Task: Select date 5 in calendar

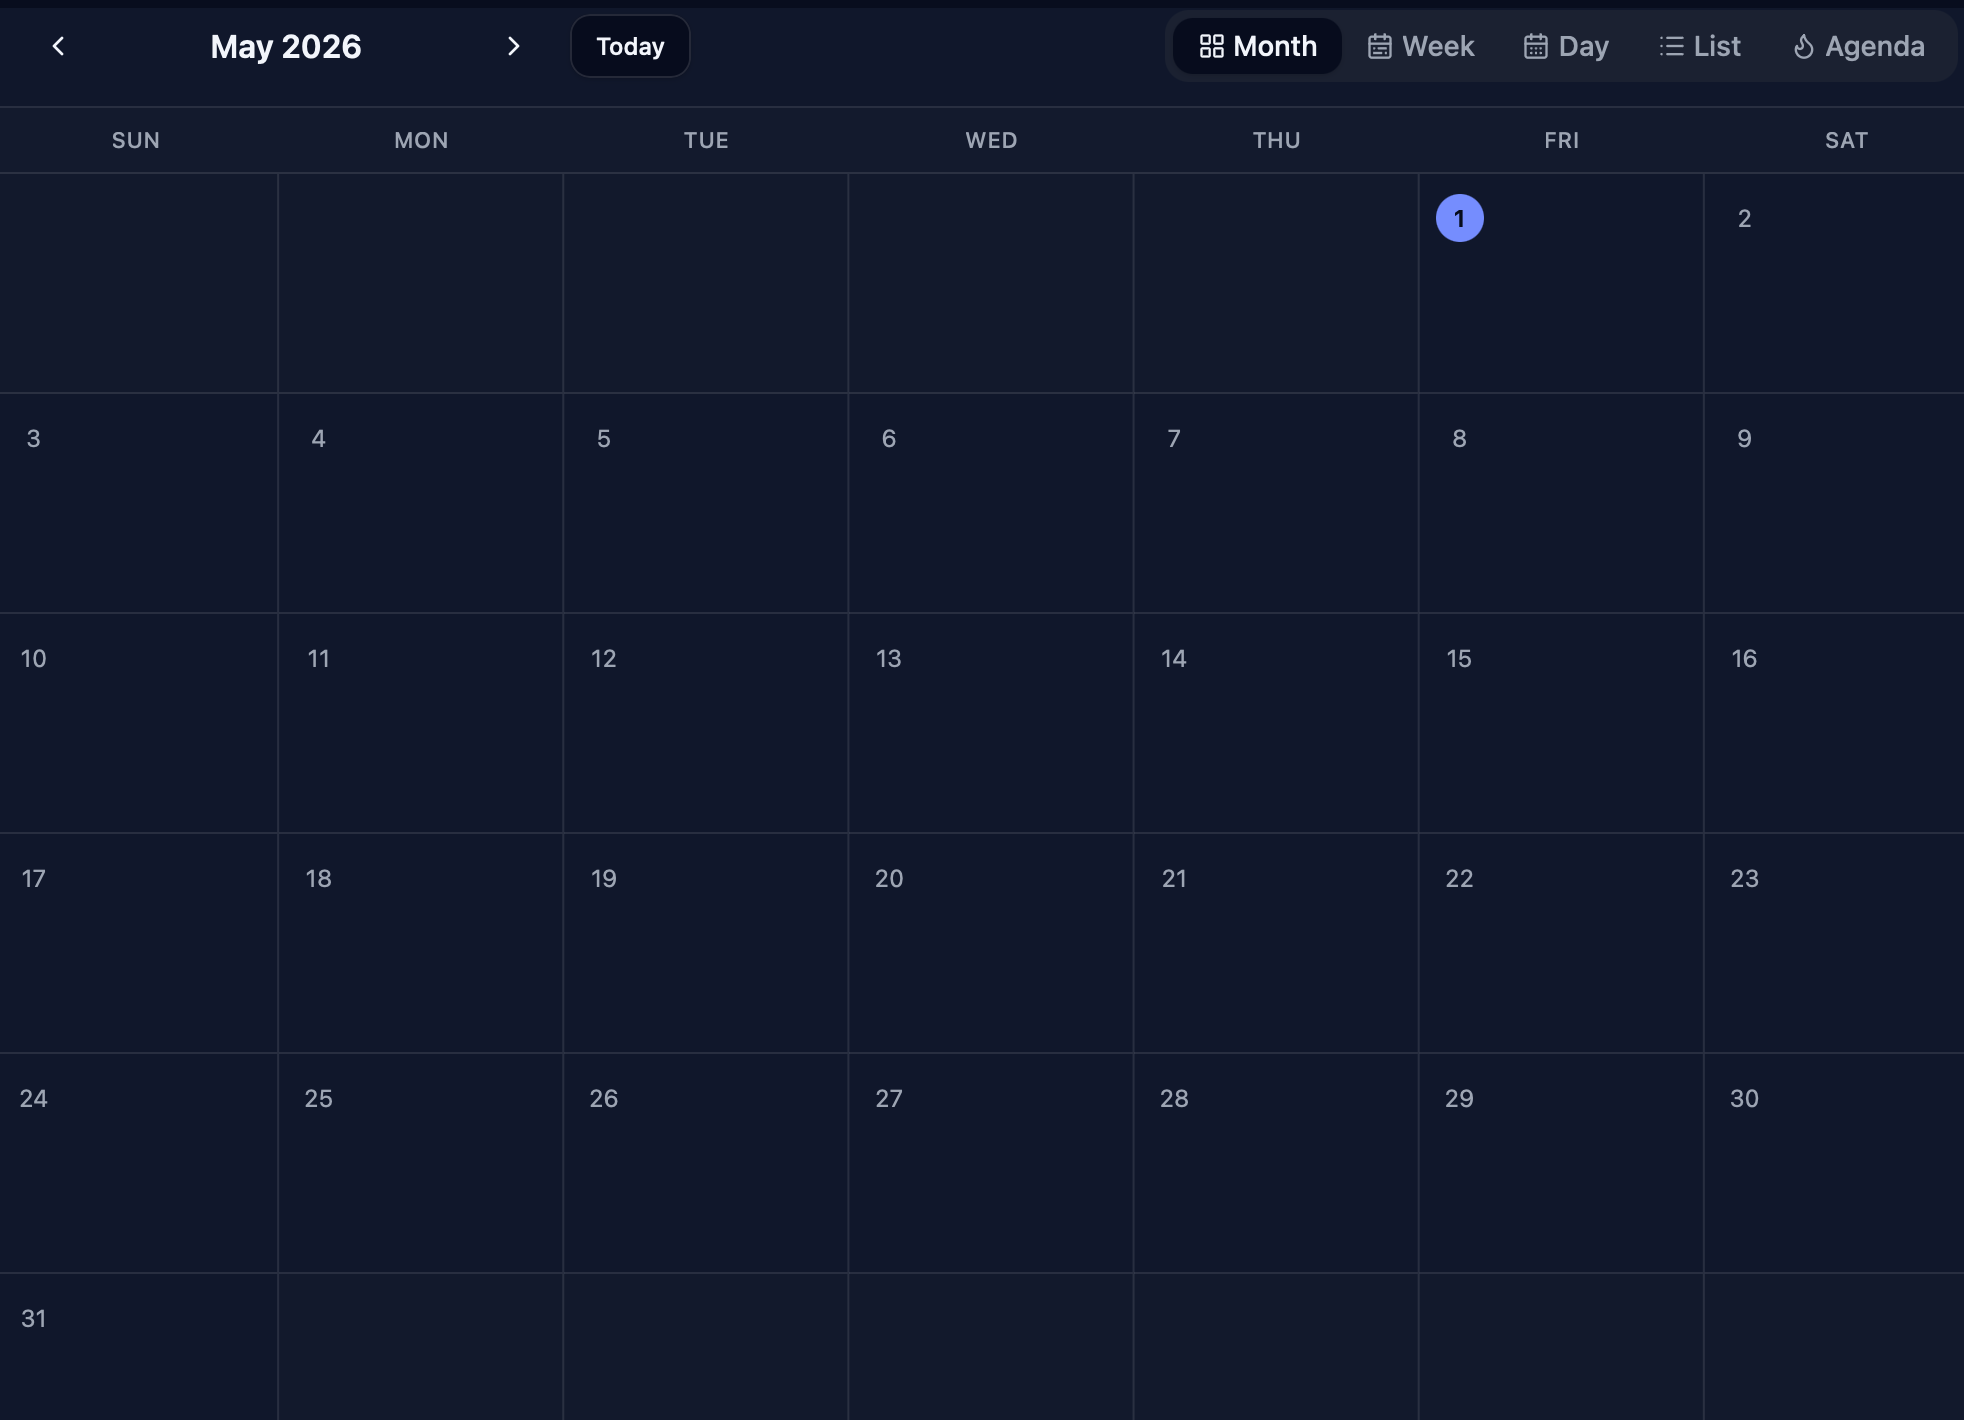Action: coord(603,438)
